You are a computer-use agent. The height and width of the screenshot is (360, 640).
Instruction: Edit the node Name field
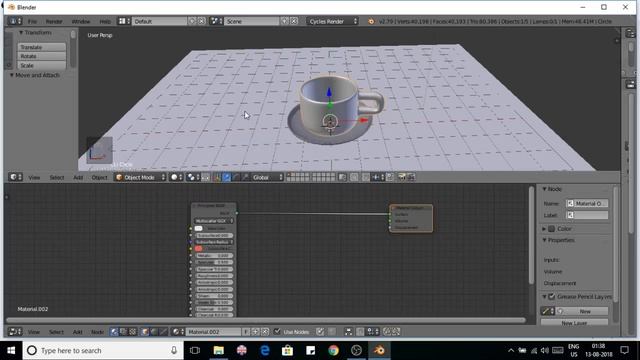(x=587, y=203)
